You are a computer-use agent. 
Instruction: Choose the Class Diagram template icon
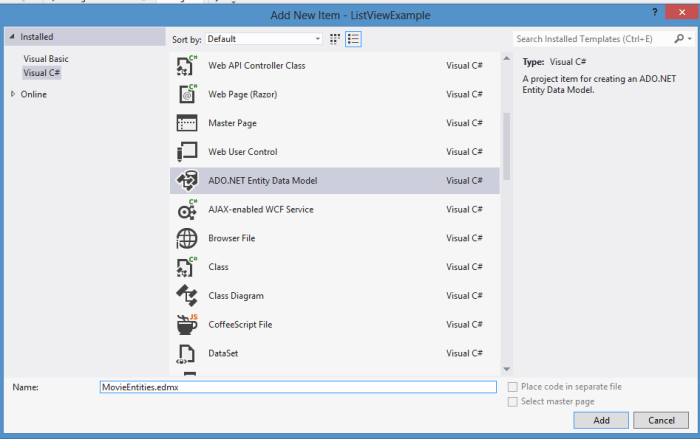(186, 296)
